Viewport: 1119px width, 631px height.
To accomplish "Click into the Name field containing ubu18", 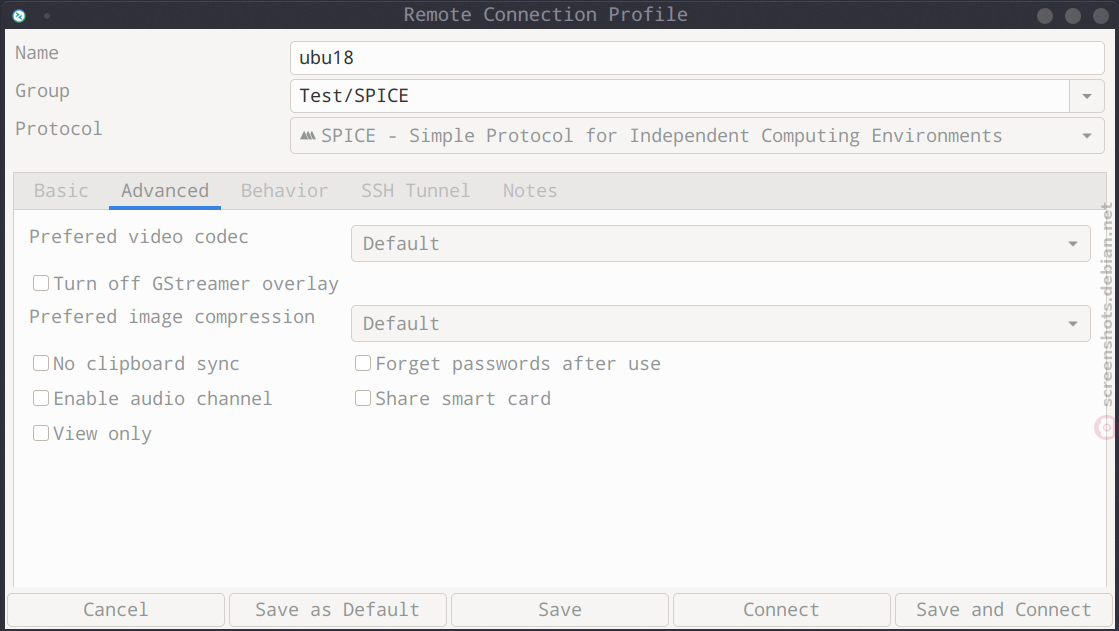I will 697,58.
